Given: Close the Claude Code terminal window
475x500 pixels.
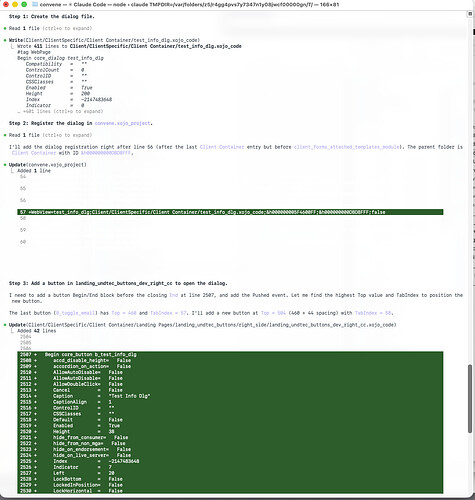Looking at the screenshot, I should pyautogui.click(x=6, y=5).
